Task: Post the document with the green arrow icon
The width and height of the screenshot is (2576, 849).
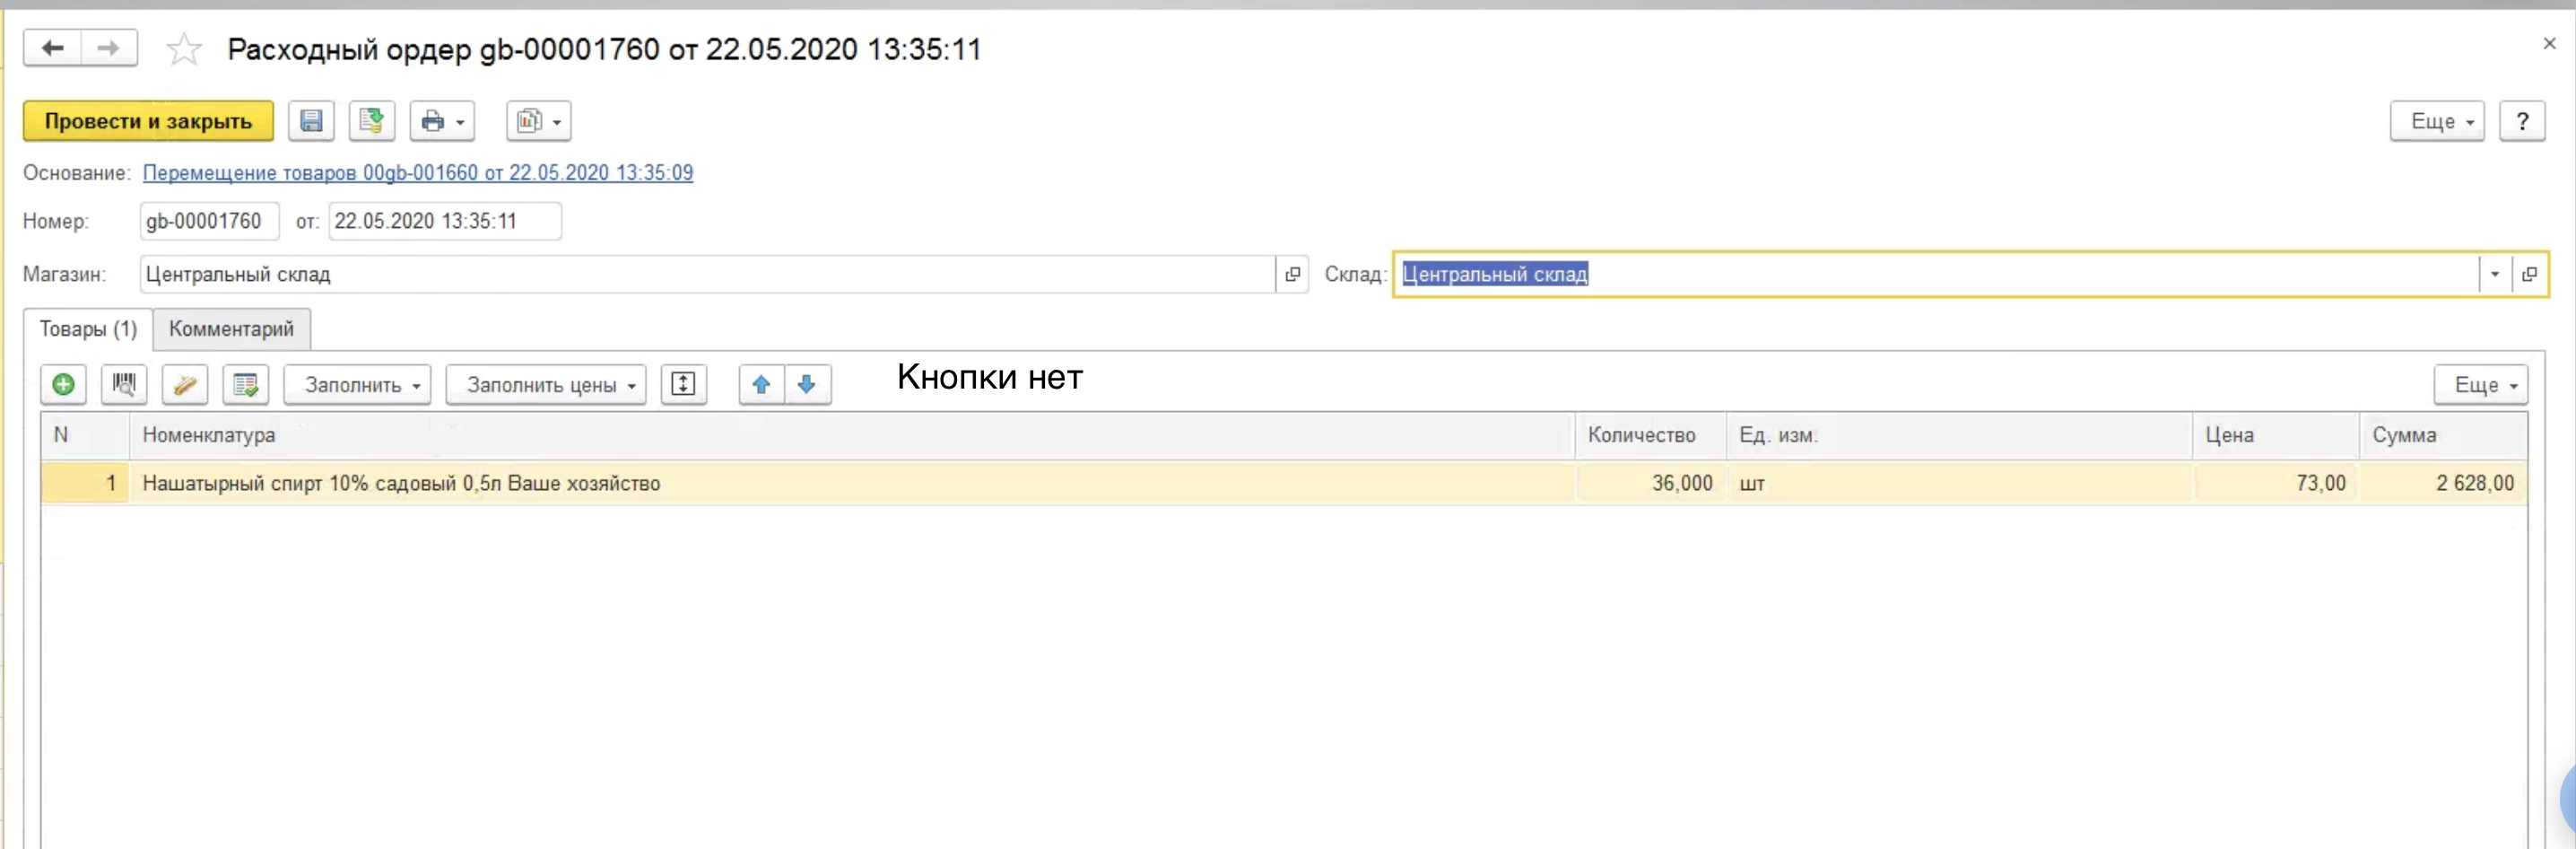Action: coord(371,121)
